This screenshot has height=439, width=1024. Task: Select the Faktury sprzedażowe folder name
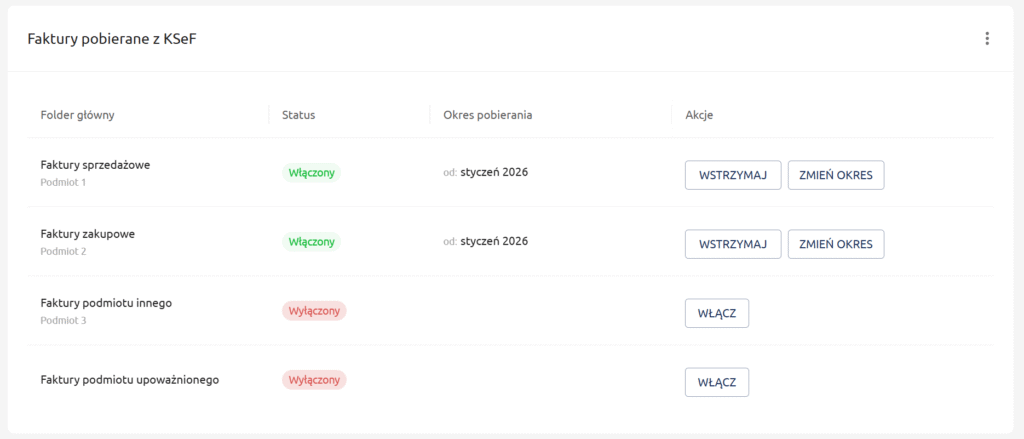click(x=95, y=165)
